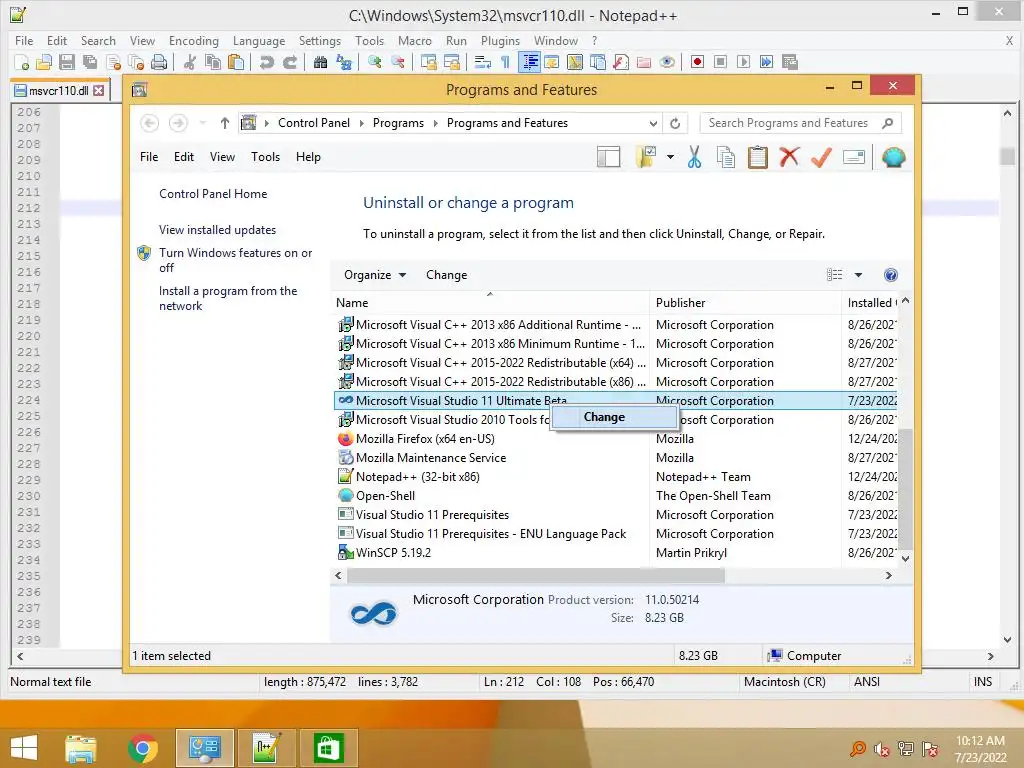
Task: Close the msvcr110.dll tab with its X
Action: pos(99,91)
